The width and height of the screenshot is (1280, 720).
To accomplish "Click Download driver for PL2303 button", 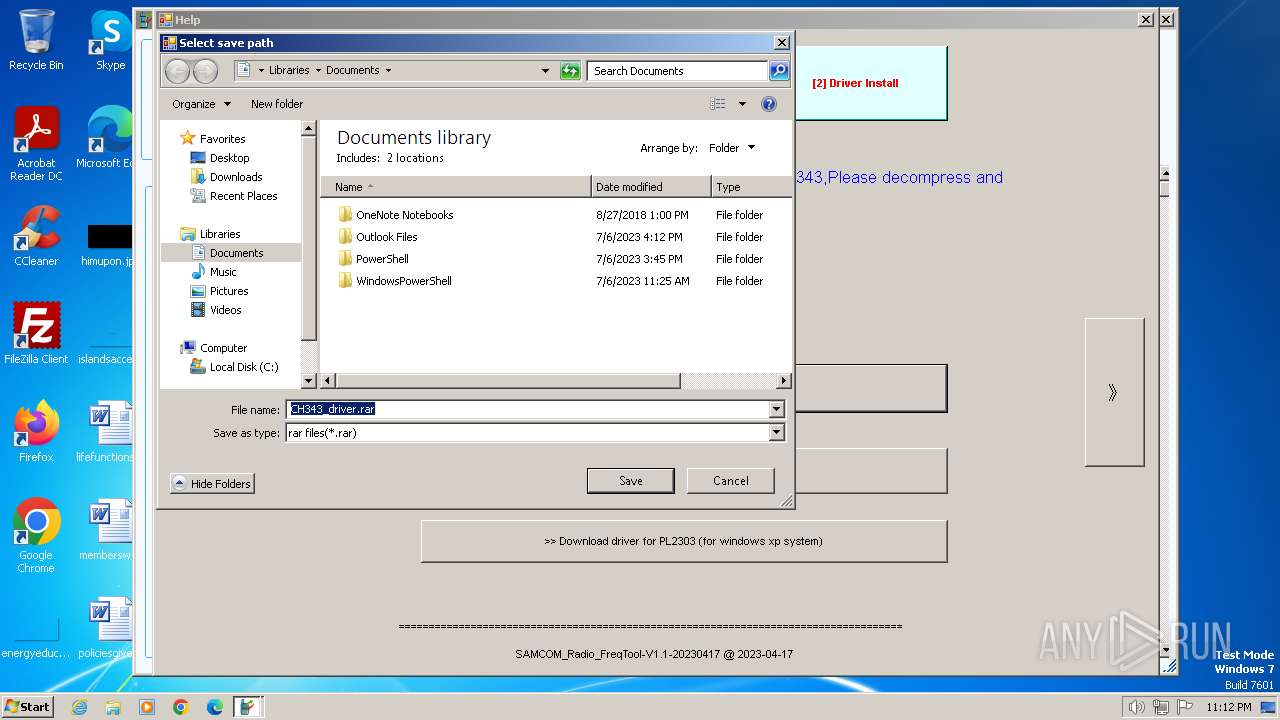I will click(x=684, y=541).
